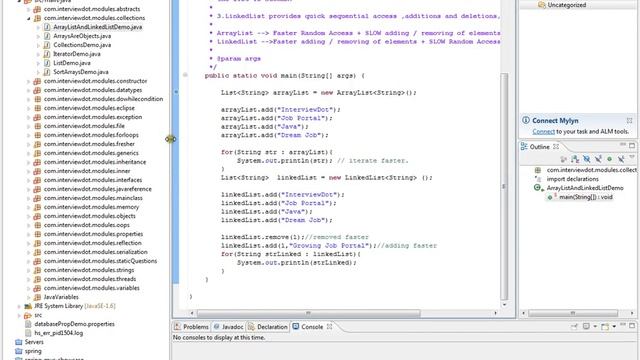Screen dimensions: 640x360
Task: Collapse com.interviewdot.modules.collections package
Action: [x=29, y=18]
